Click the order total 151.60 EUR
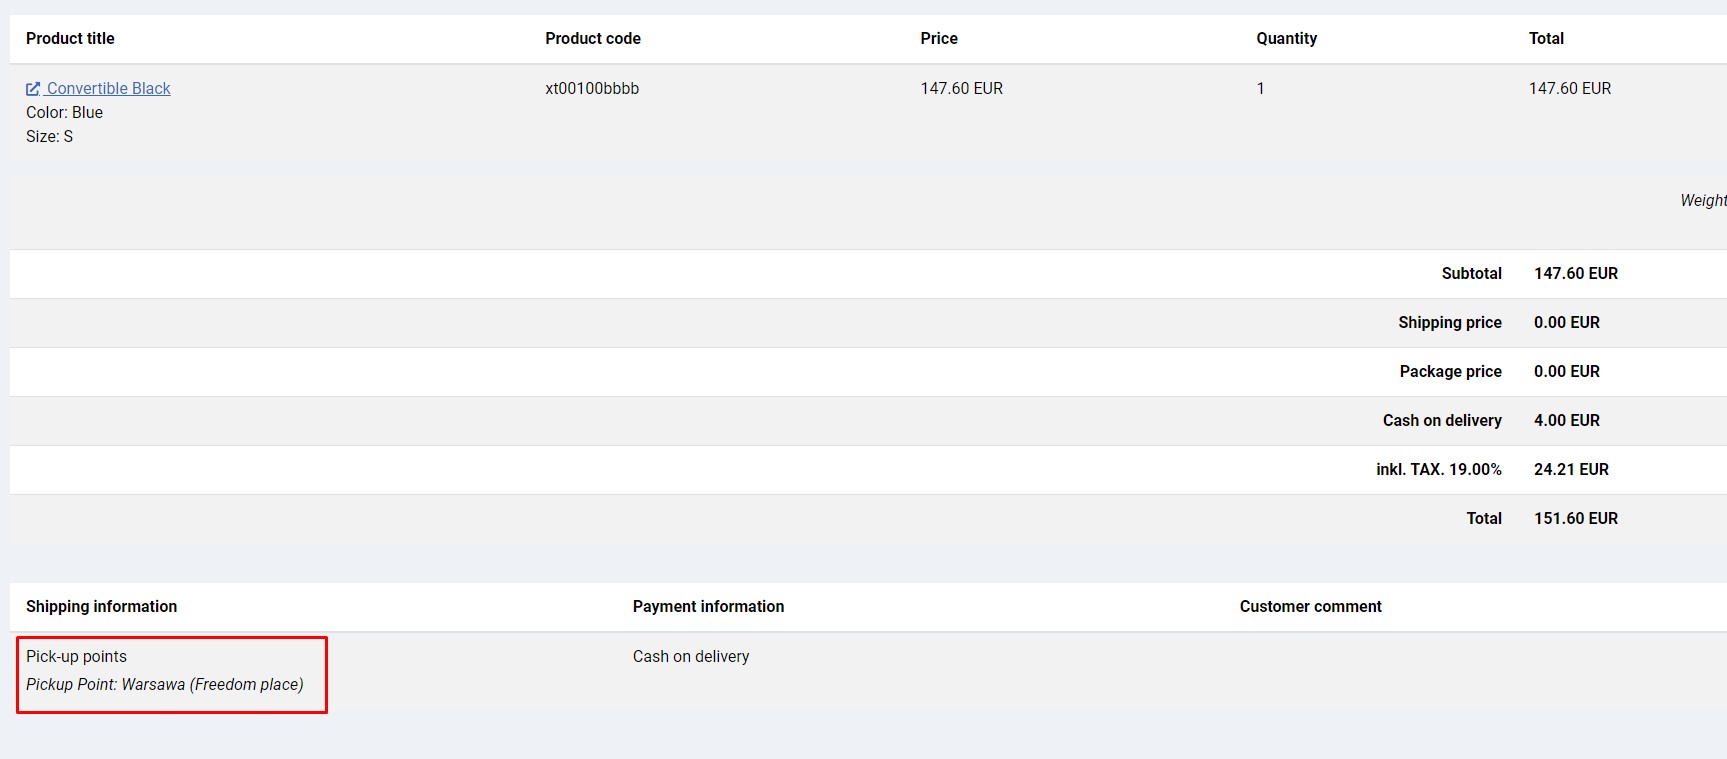This screenshot has width=1727, height=759. tap(1575, 519)
